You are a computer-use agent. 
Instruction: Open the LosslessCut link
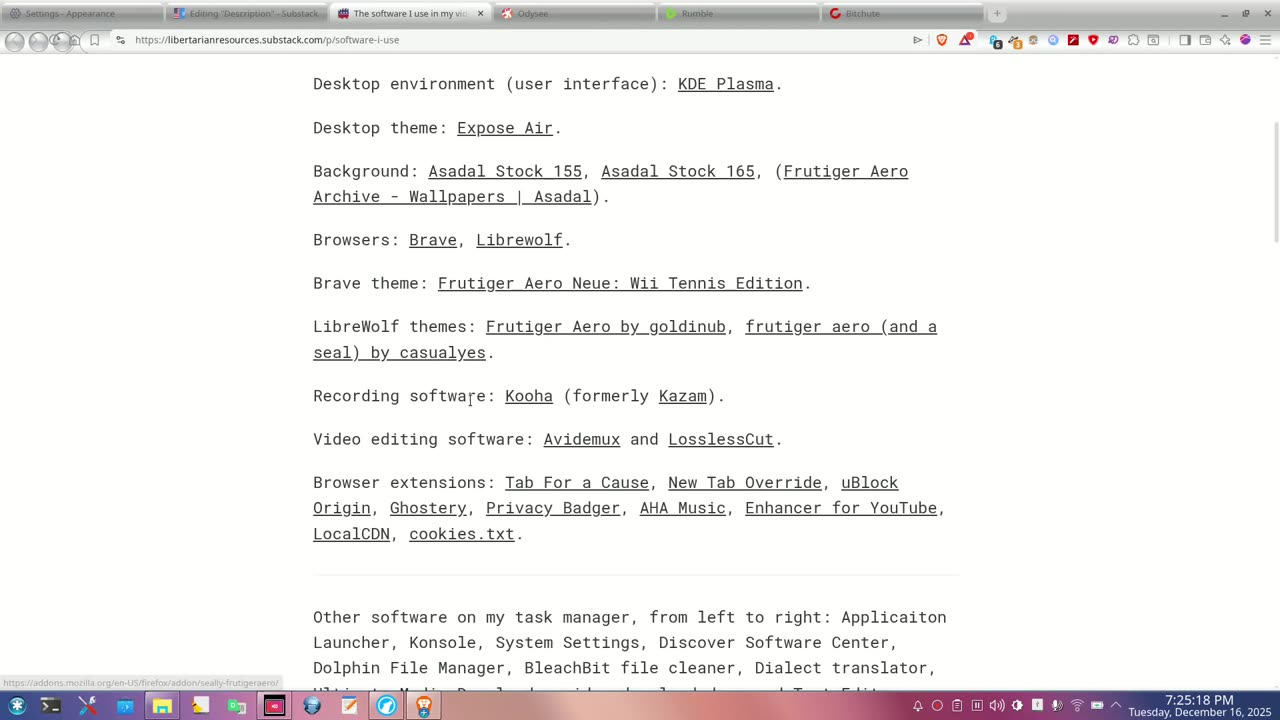721,439
